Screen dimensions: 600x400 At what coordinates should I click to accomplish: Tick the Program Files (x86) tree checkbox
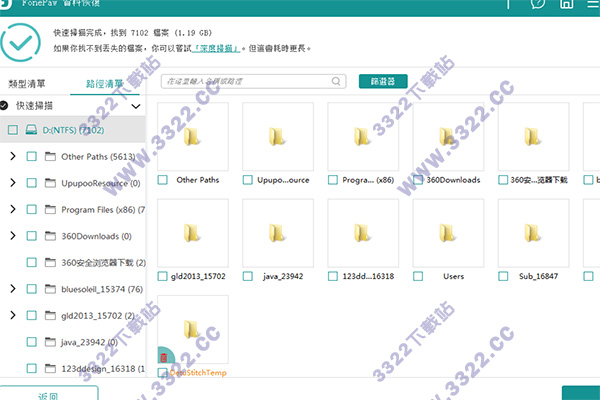click(31, 209)
